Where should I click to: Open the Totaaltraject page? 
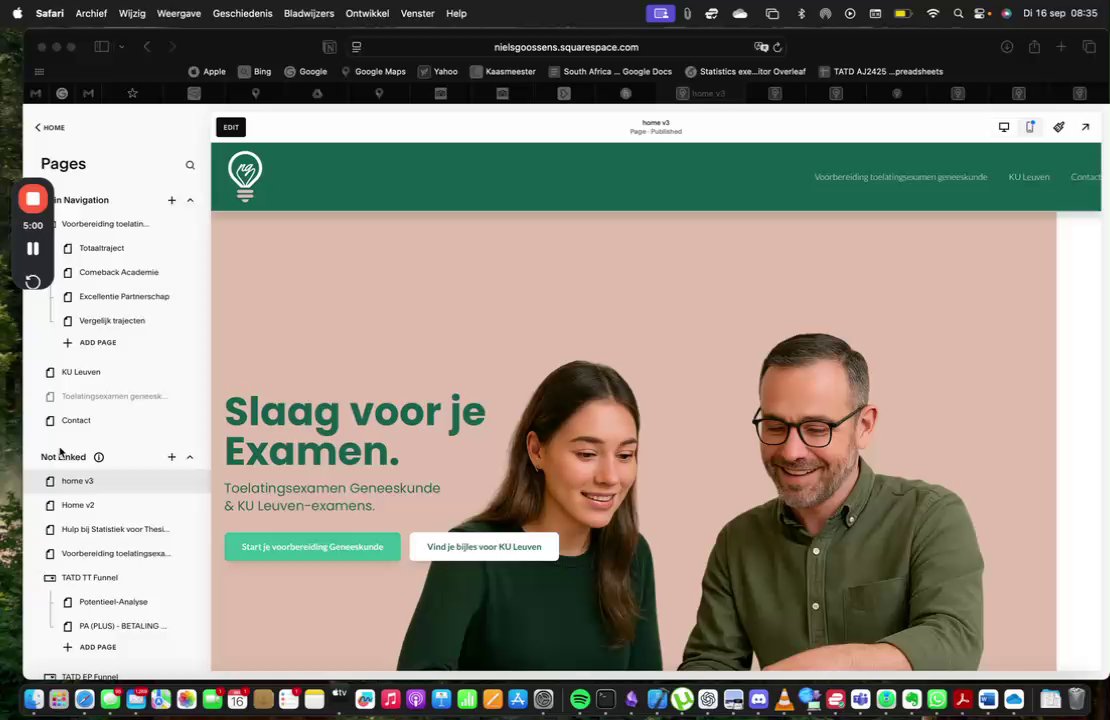101,248
